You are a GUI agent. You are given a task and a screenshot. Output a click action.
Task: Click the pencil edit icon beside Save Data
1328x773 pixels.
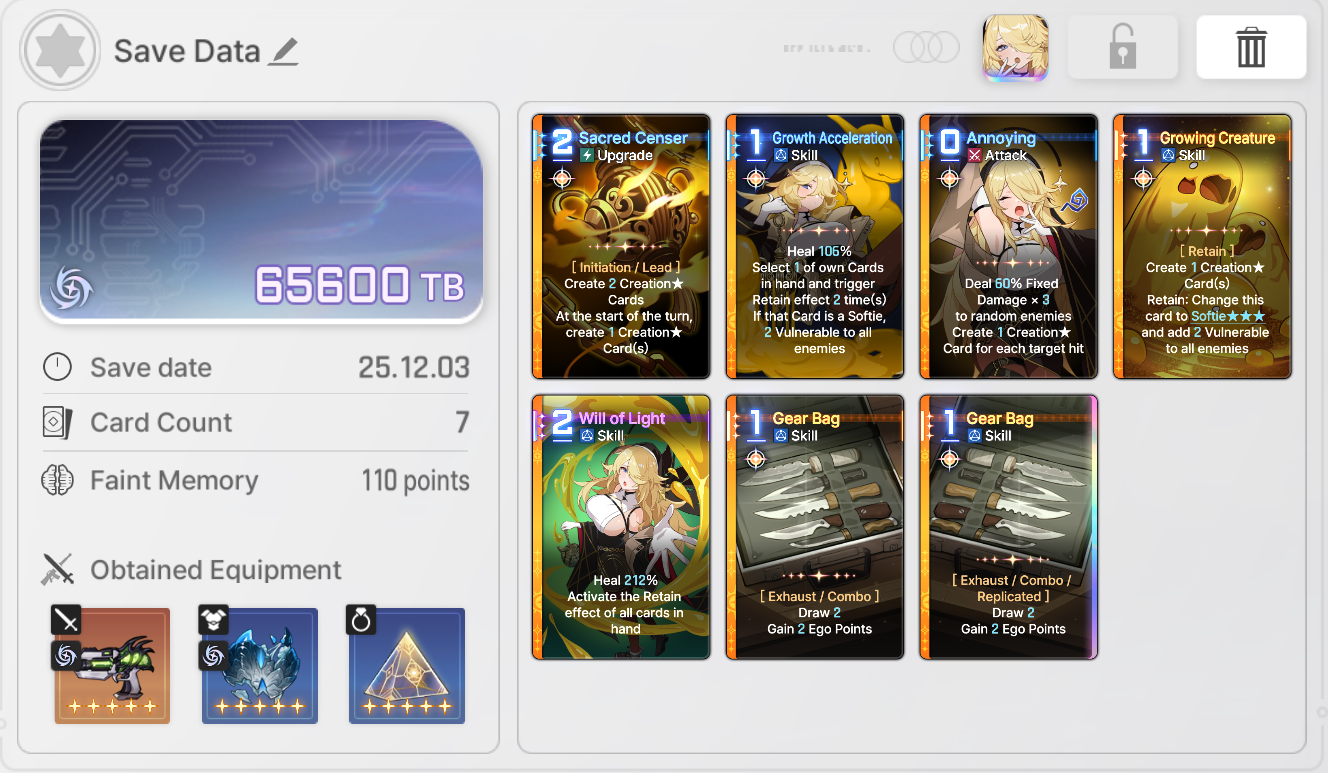point(284,51)
